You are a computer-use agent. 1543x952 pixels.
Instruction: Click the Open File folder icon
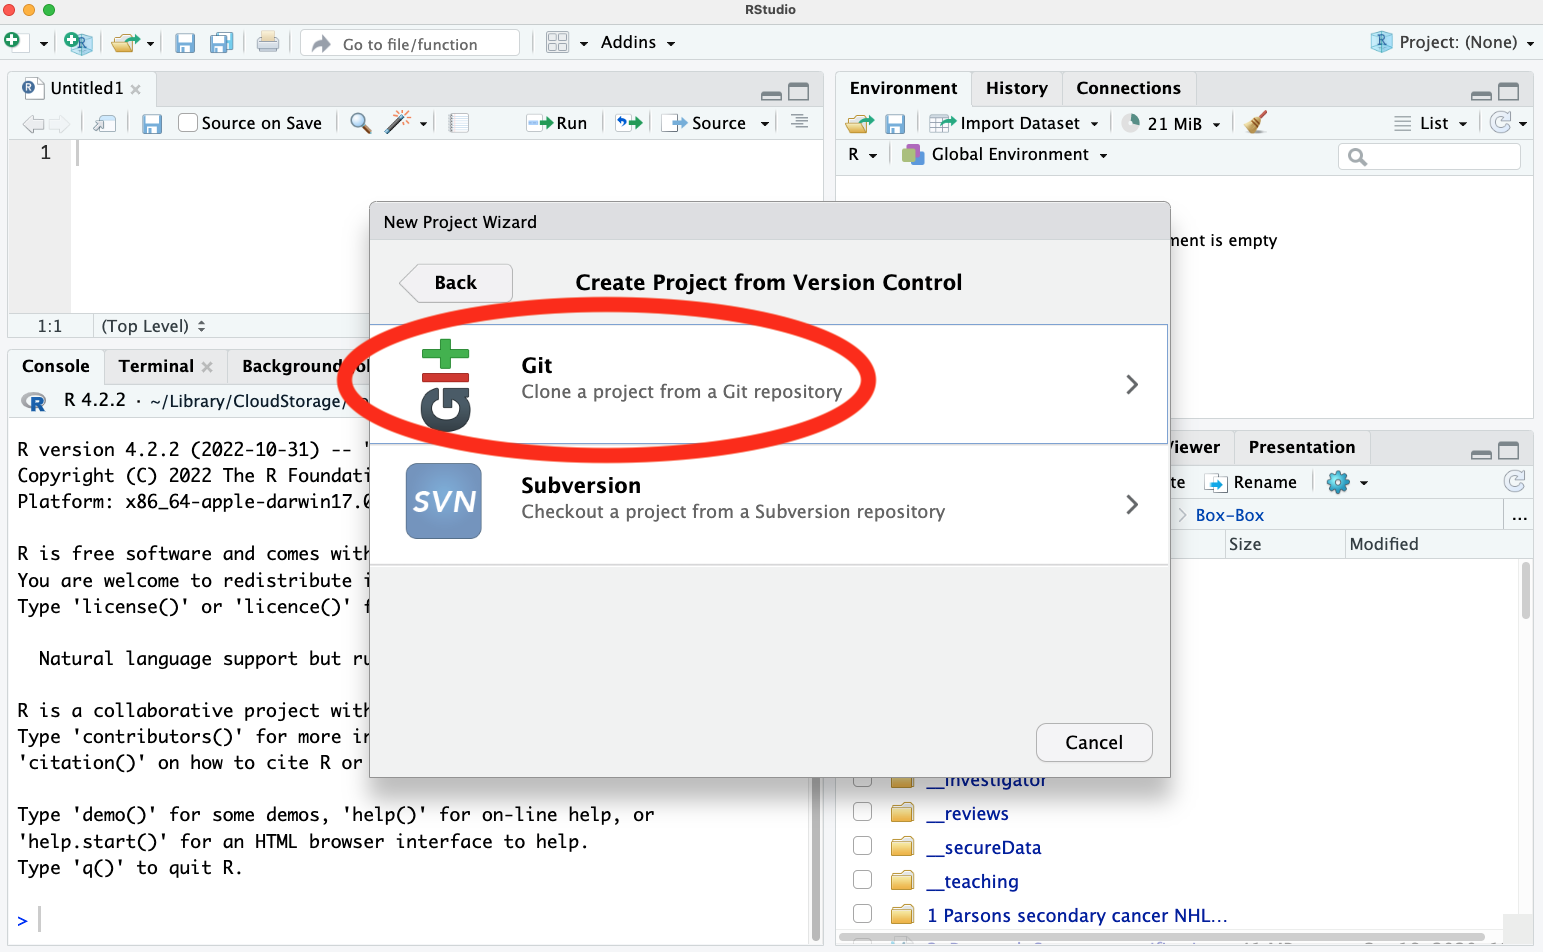(125, 42)
